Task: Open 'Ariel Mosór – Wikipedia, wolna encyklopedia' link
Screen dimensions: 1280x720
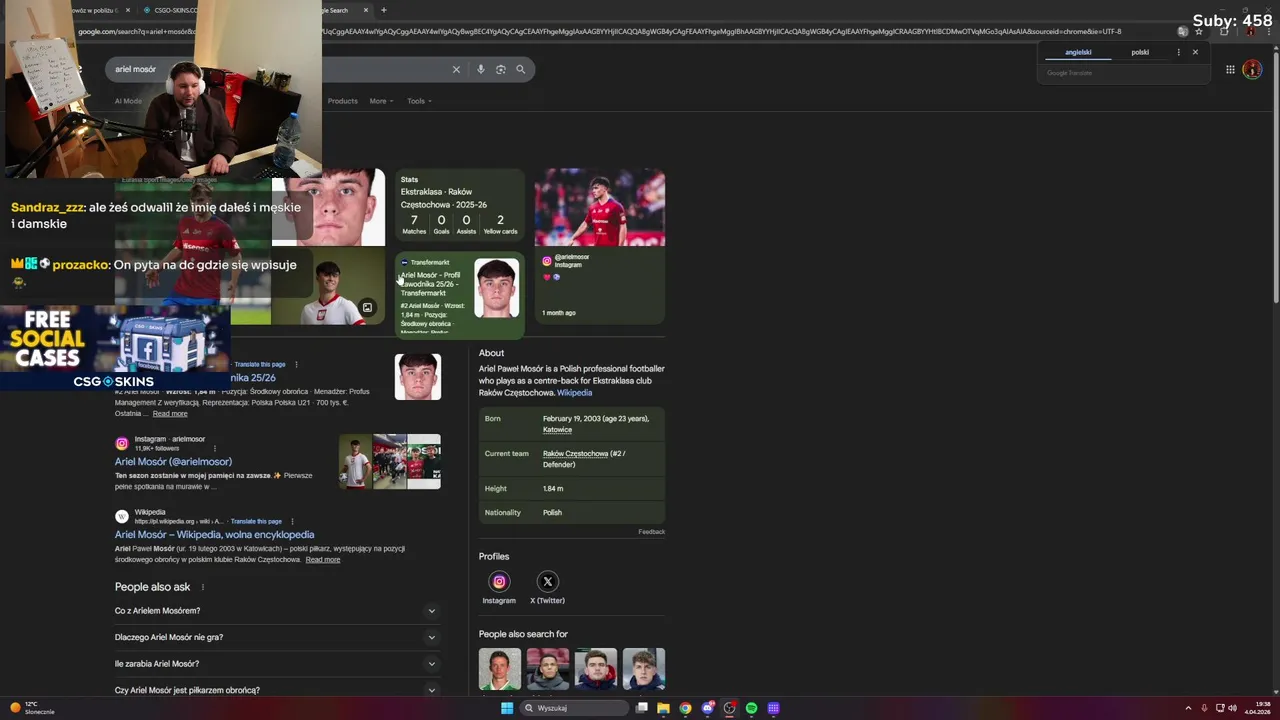Action: click(214, 535)
